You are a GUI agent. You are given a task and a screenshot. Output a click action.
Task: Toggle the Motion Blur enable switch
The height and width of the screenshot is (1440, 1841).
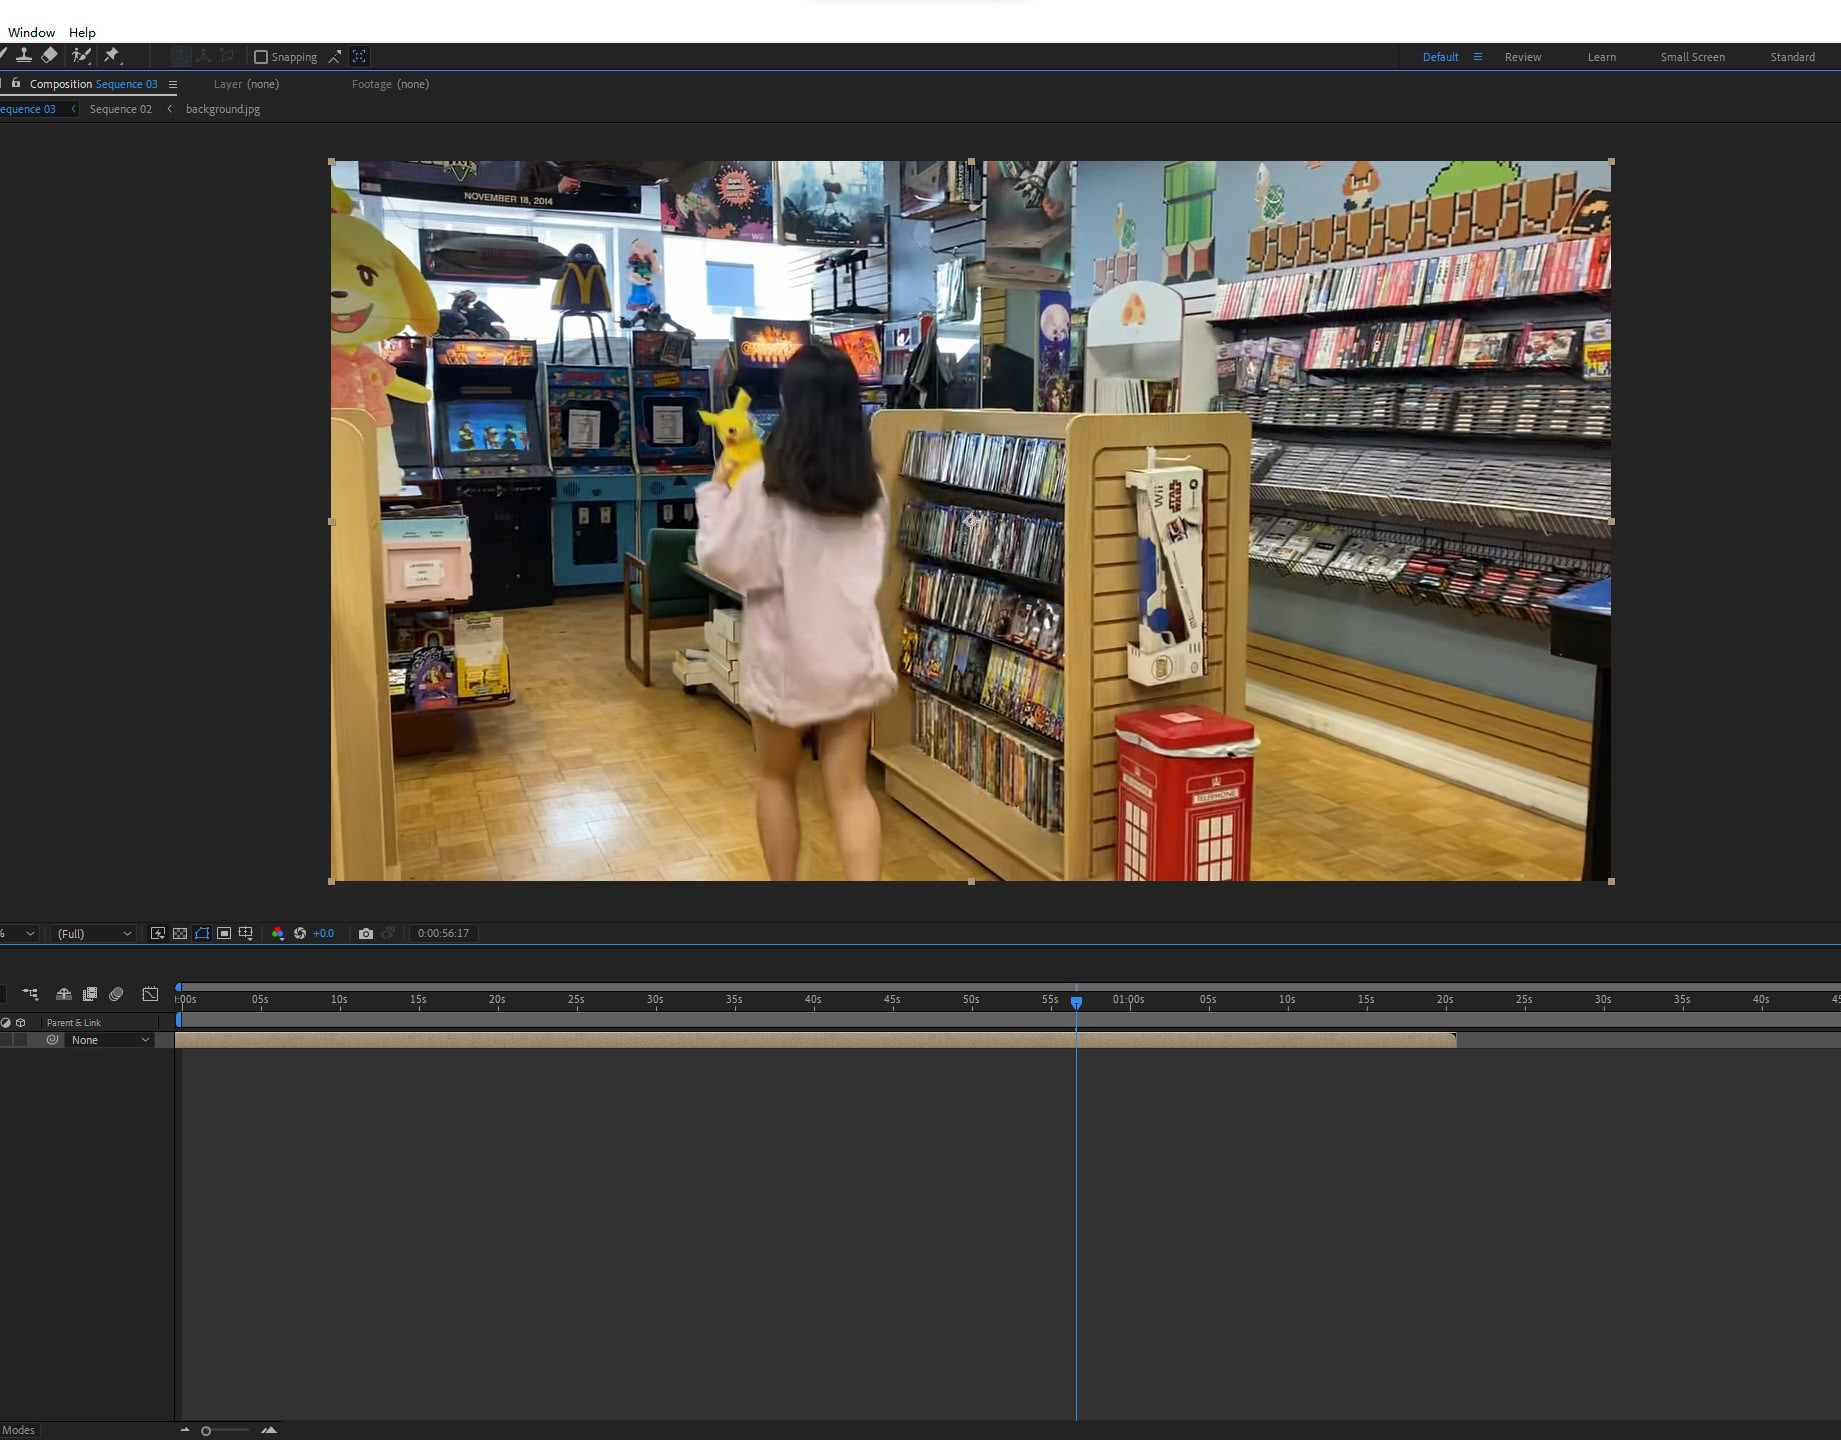click(116, 994)
